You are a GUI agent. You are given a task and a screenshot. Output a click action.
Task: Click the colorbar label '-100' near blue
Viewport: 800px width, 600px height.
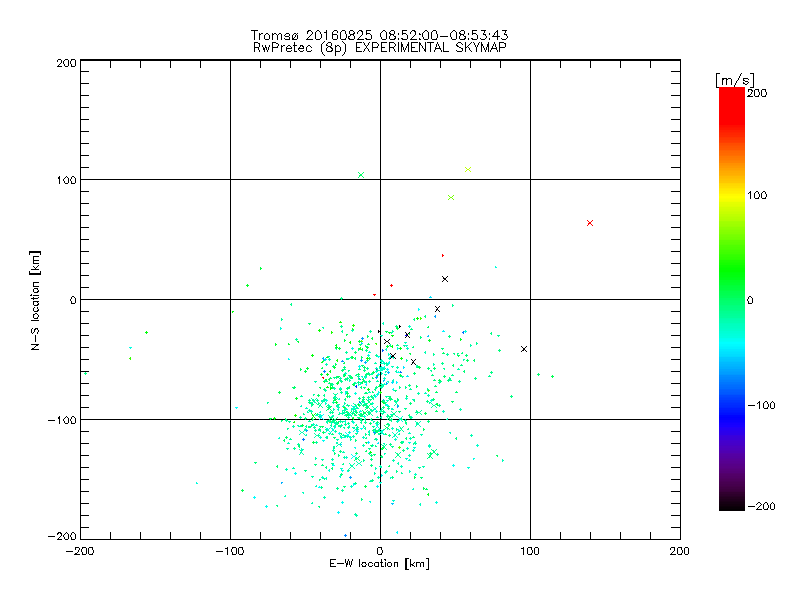point(761,405)
